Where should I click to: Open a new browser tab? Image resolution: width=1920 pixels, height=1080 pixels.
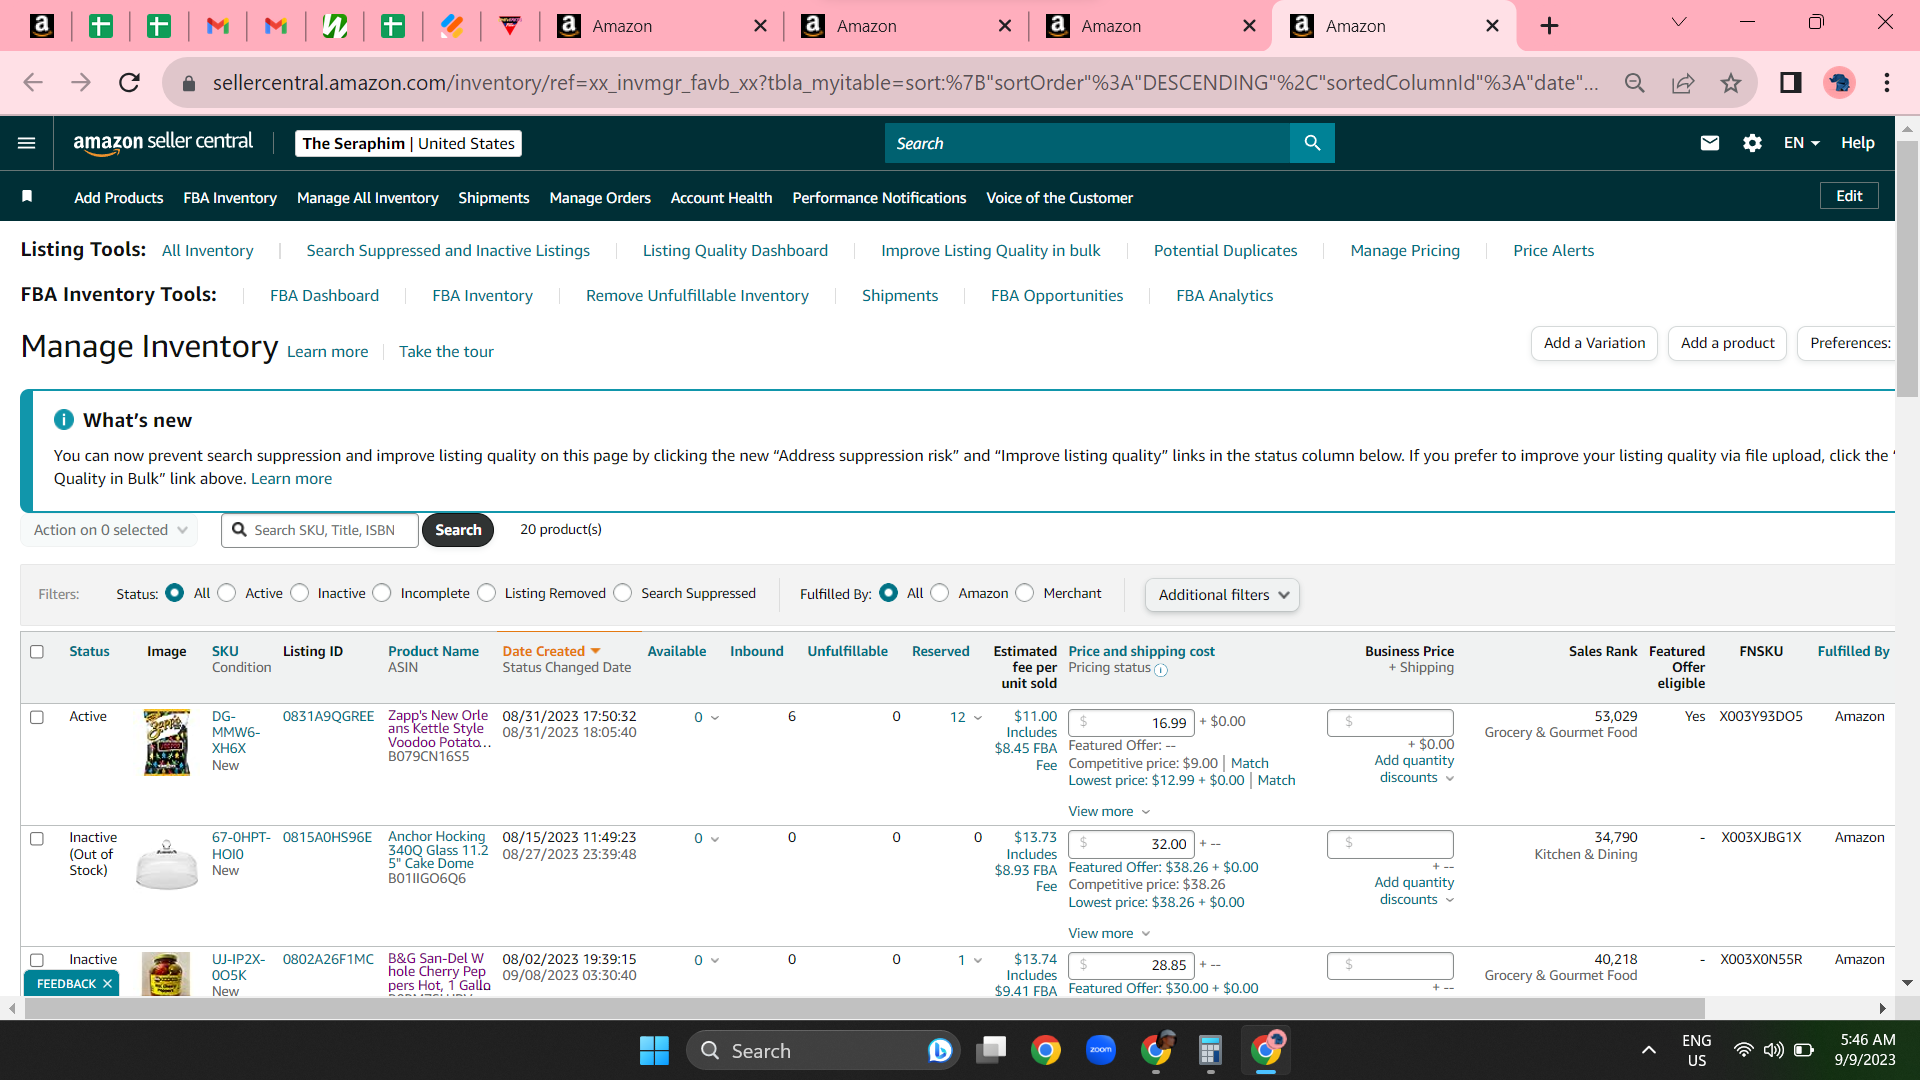pyautogui.click(x=1549, y=26)
